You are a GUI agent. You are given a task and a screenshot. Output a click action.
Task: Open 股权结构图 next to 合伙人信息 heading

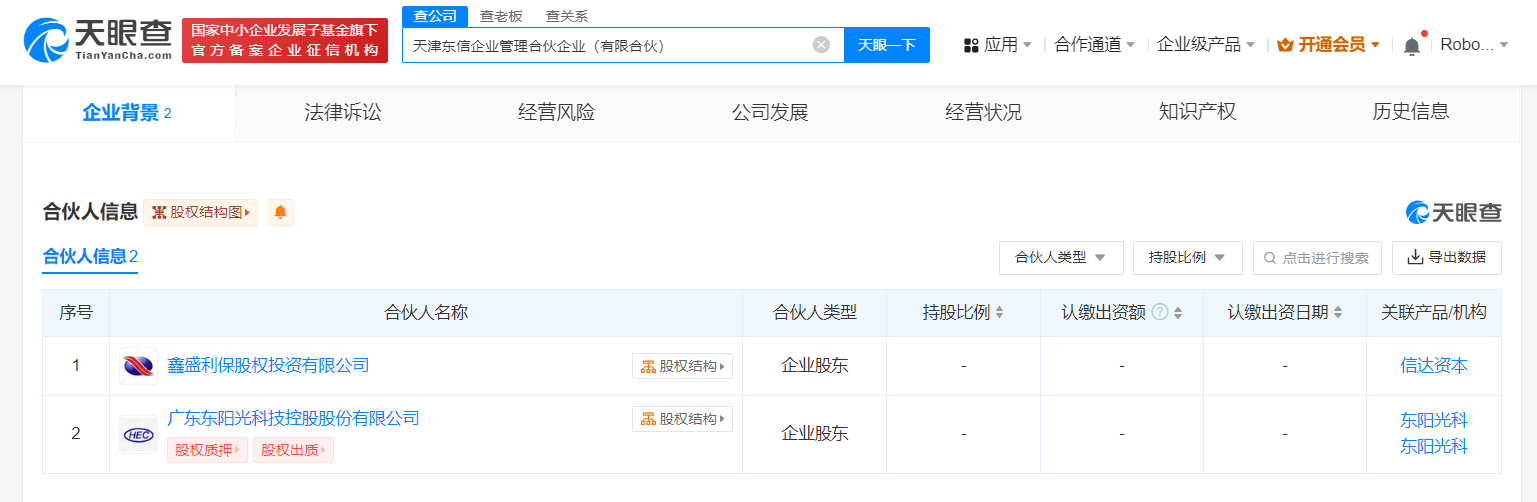click(201, 212)
